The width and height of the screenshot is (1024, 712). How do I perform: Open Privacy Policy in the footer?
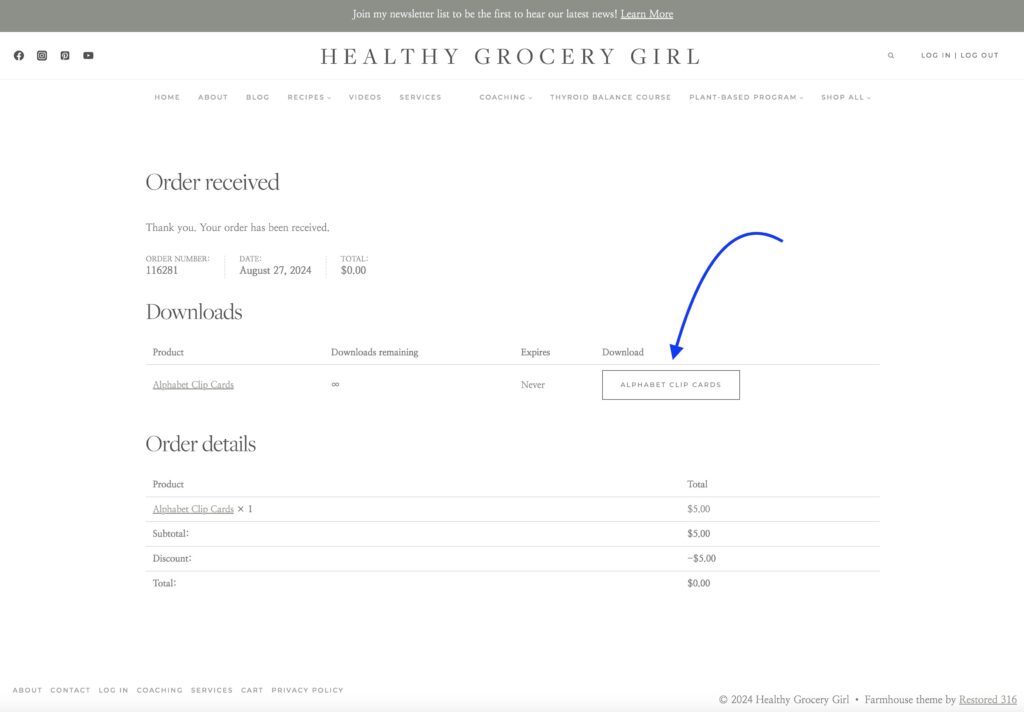click(307, 690)
